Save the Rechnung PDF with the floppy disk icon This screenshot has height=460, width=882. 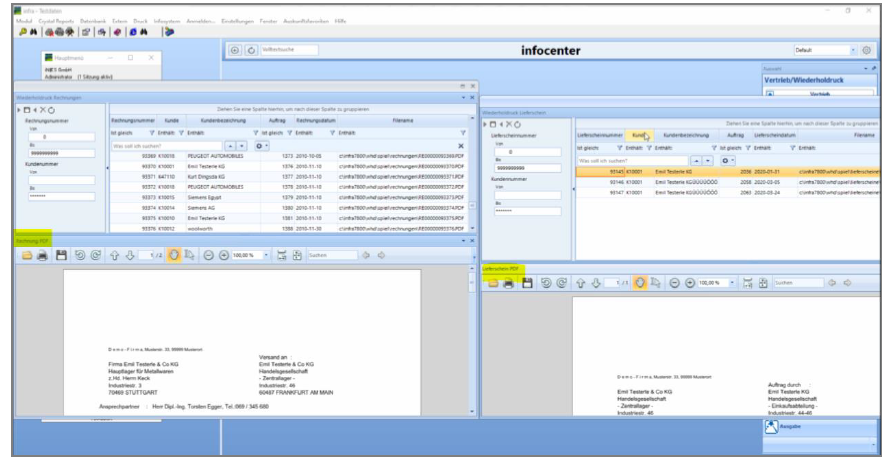coord(61,256)
